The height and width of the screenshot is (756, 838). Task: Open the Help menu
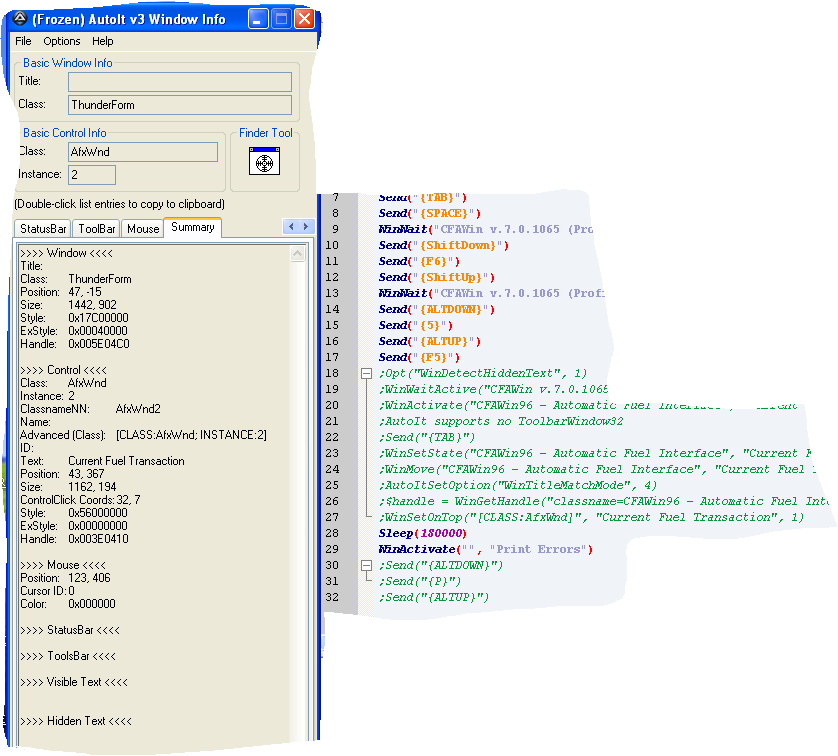point(103,41)
